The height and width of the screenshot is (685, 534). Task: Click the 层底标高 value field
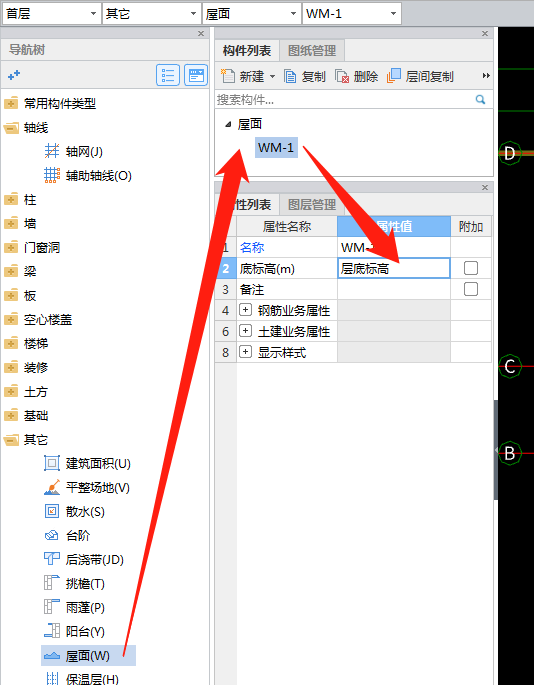click(x=394, y=268)
